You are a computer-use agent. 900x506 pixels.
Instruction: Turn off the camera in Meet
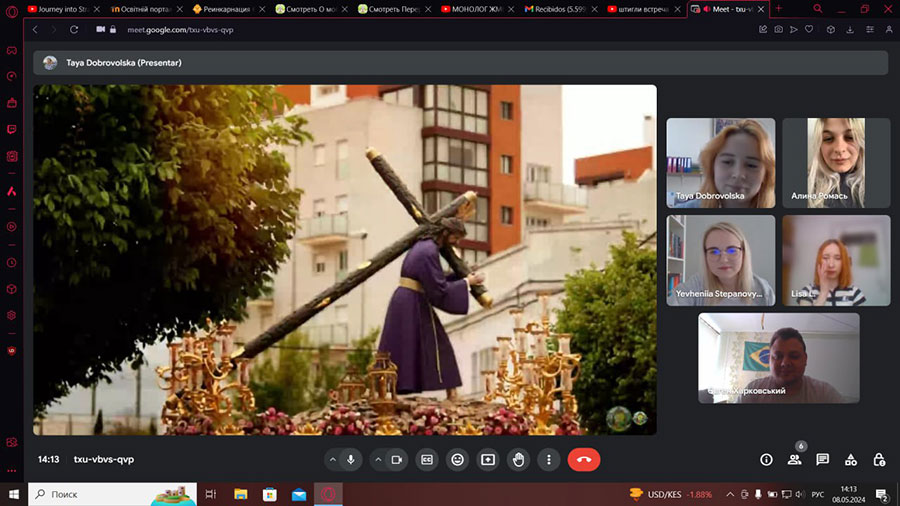(x=396, y=460)
